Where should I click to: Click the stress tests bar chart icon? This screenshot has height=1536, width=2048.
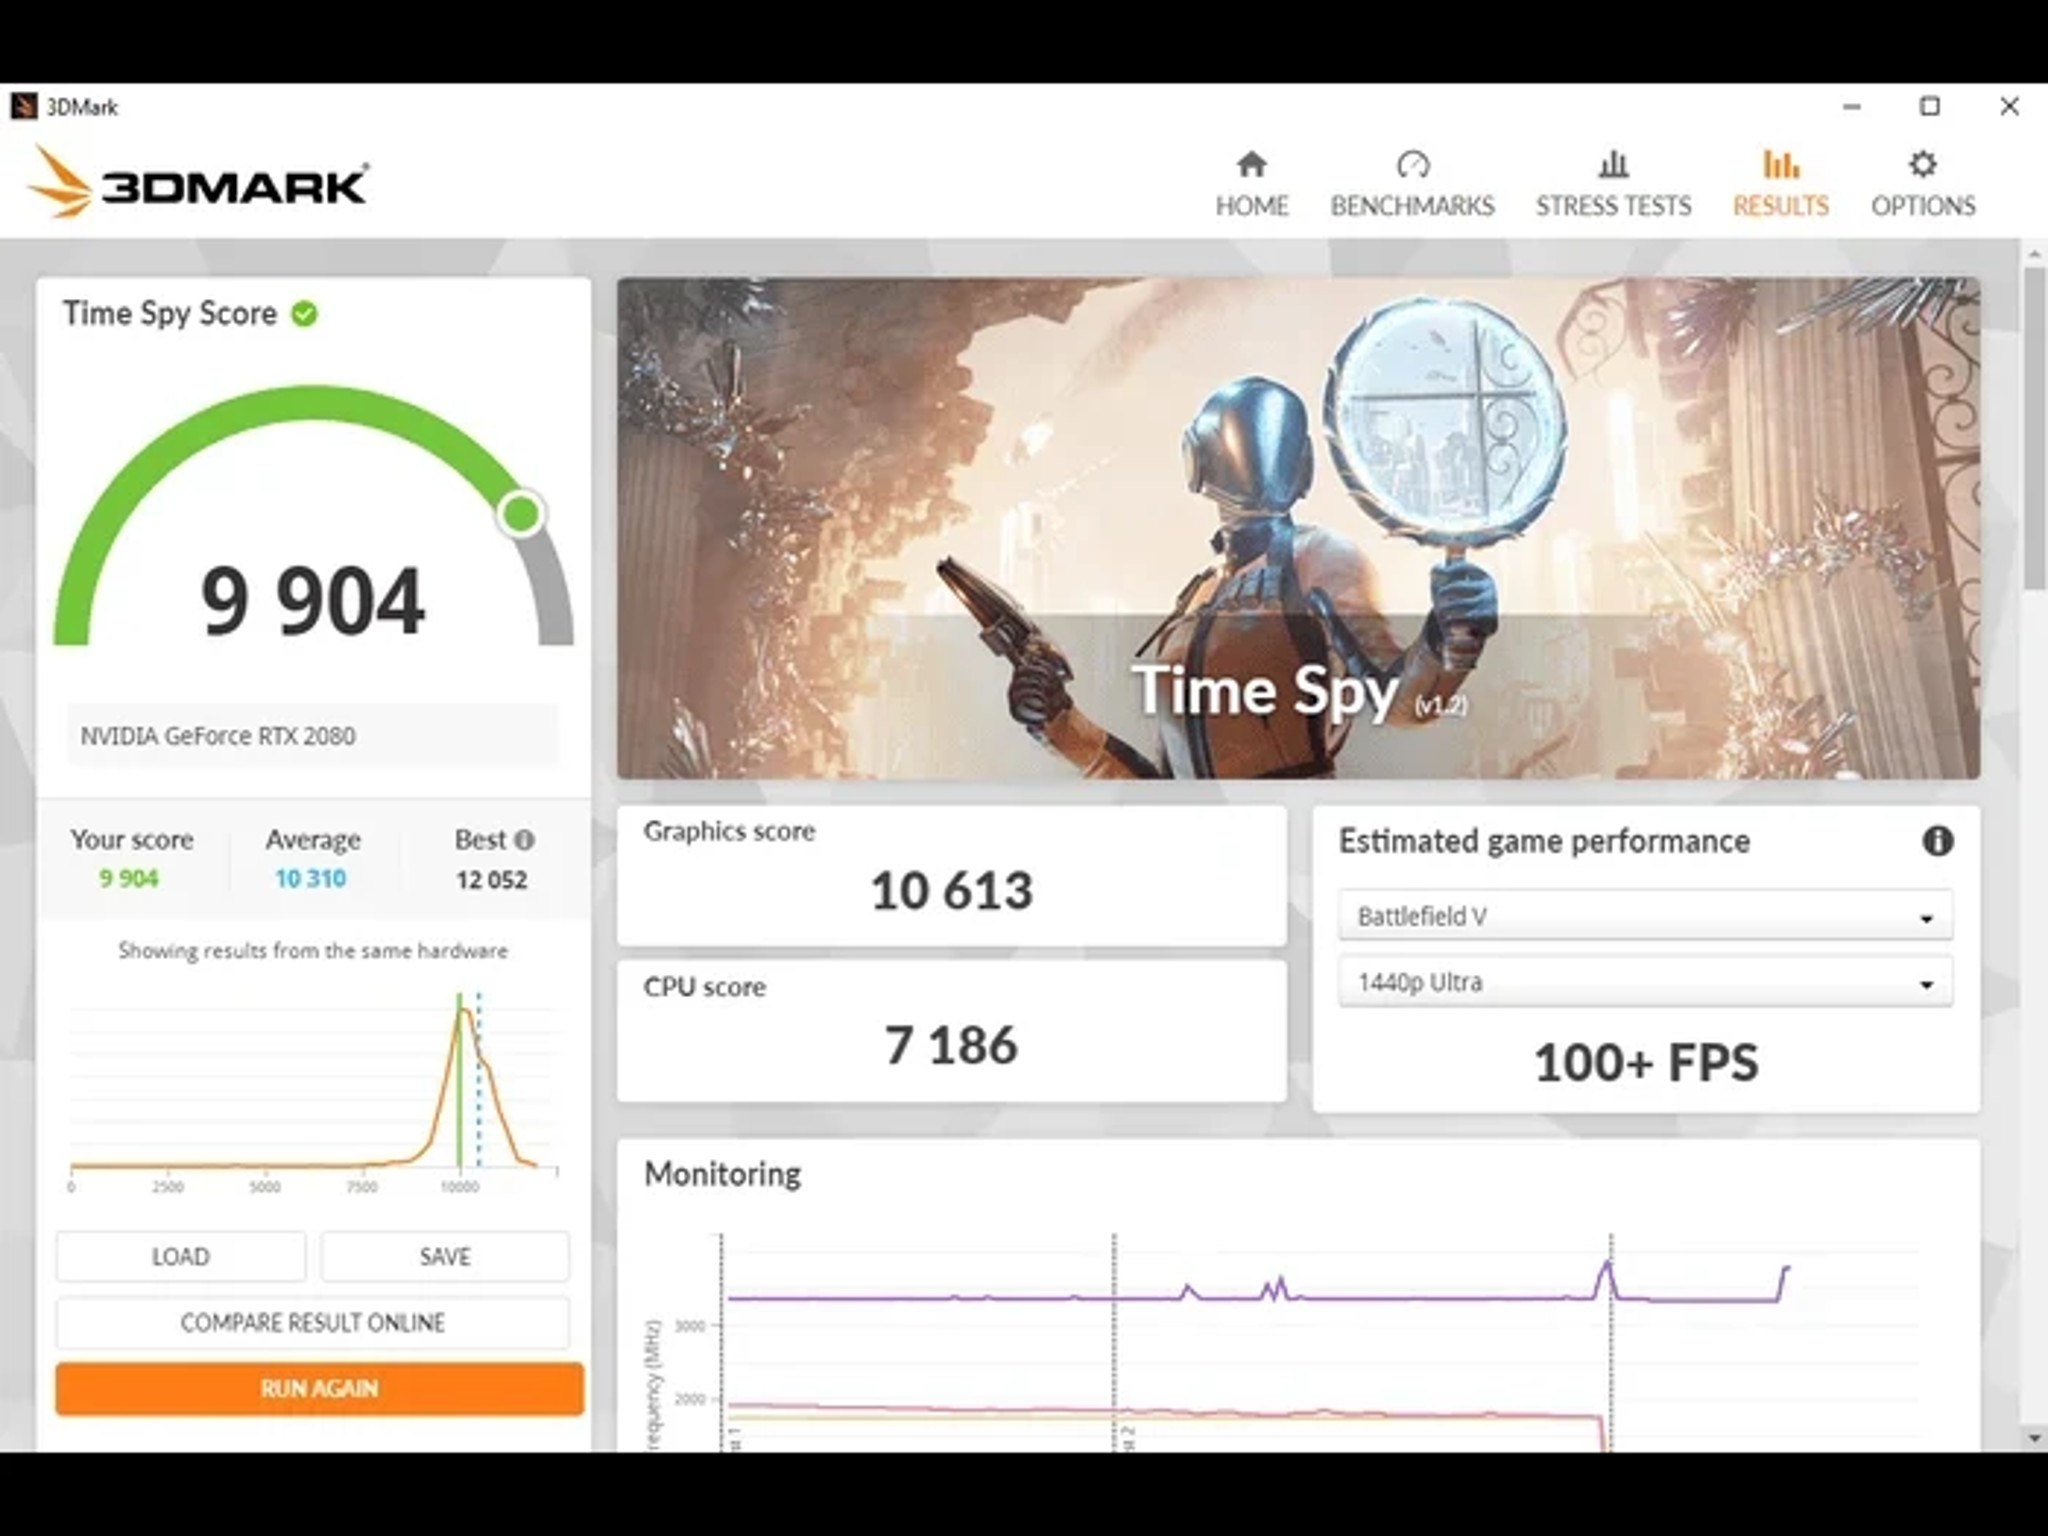click(x=1613, y=164)
